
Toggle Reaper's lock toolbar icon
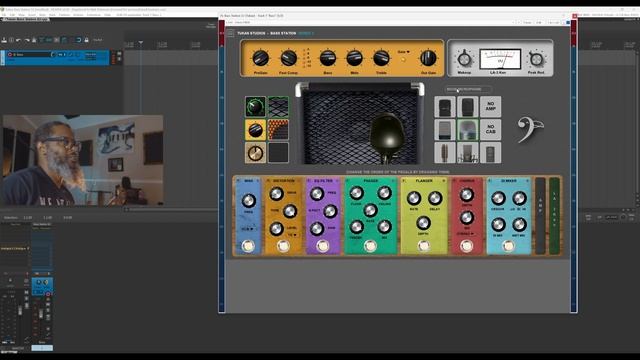87,40
